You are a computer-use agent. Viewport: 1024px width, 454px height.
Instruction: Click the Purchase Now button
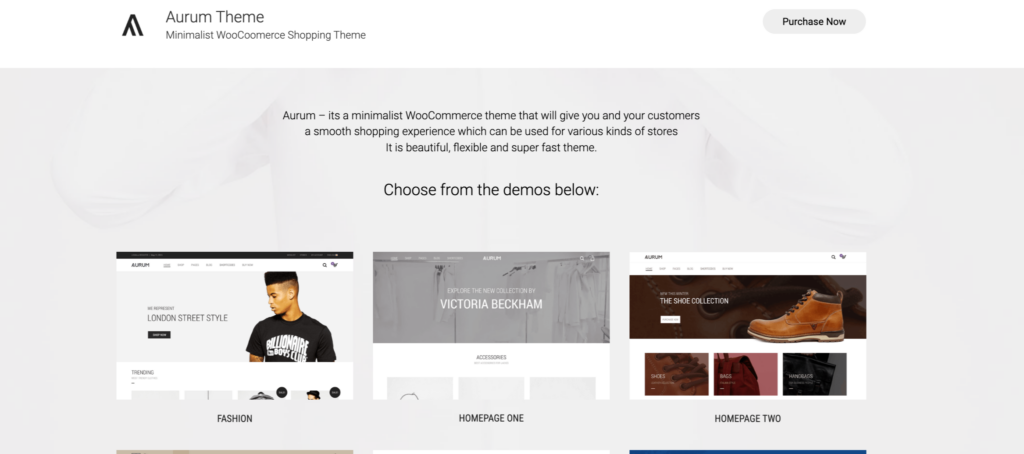pyautogui.click(x=814, y=22)
